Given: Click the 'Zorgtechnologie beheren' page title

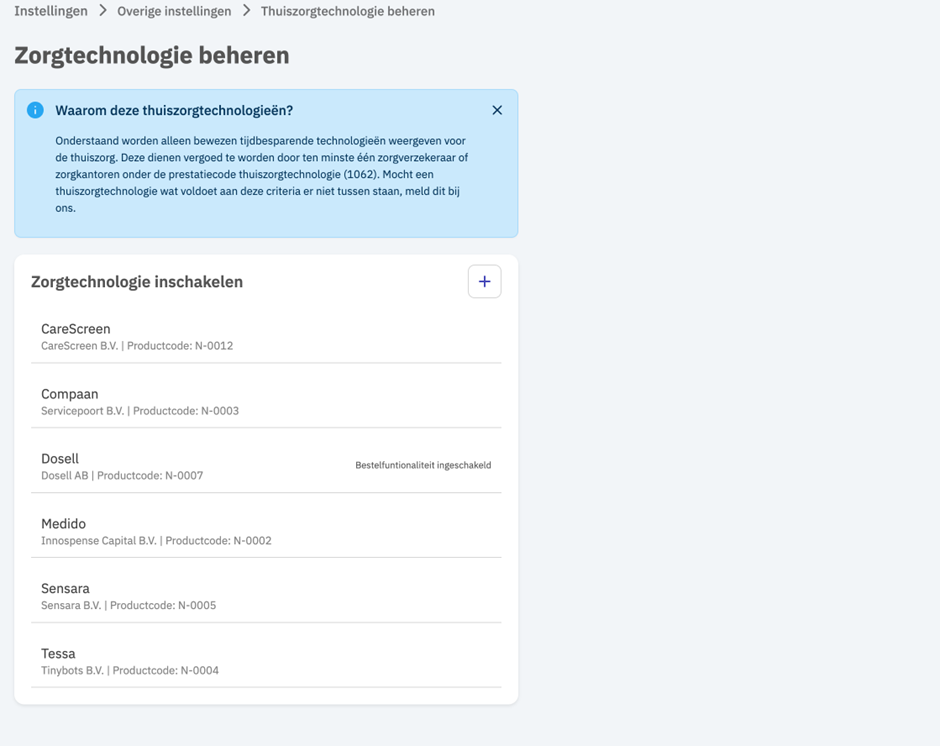Looking at the screenshot, I should tap(152, 55).
